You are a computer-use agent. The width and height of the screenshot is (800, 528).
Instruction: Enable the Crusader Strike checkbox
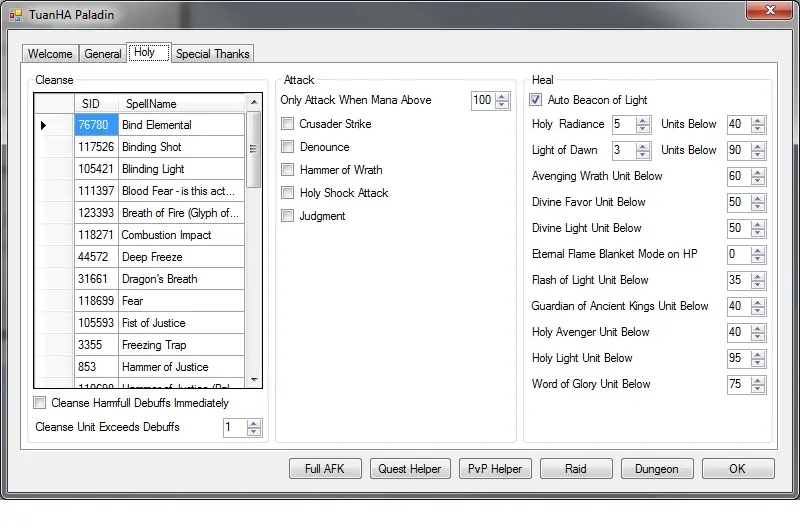288,124
